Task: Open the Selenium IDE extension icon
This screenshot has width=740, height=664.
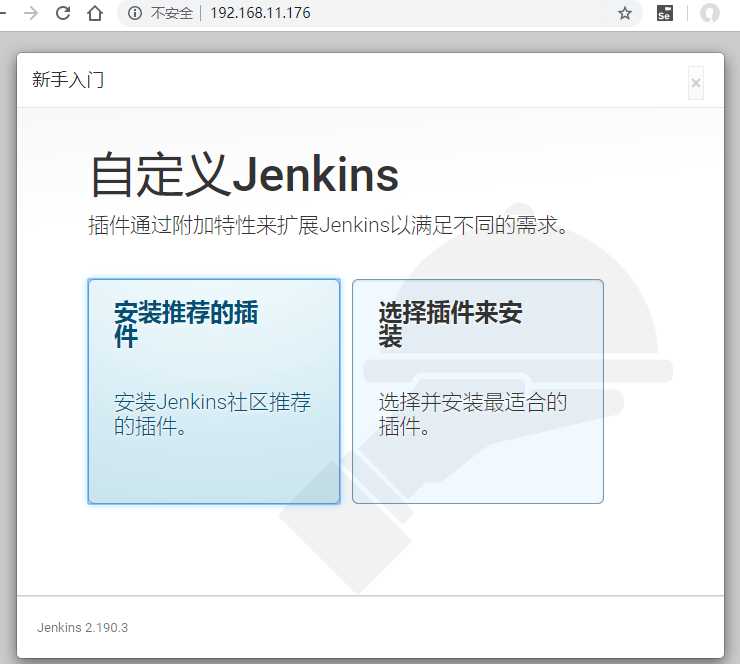Action: pyautogui.click(x=664, y=13)
